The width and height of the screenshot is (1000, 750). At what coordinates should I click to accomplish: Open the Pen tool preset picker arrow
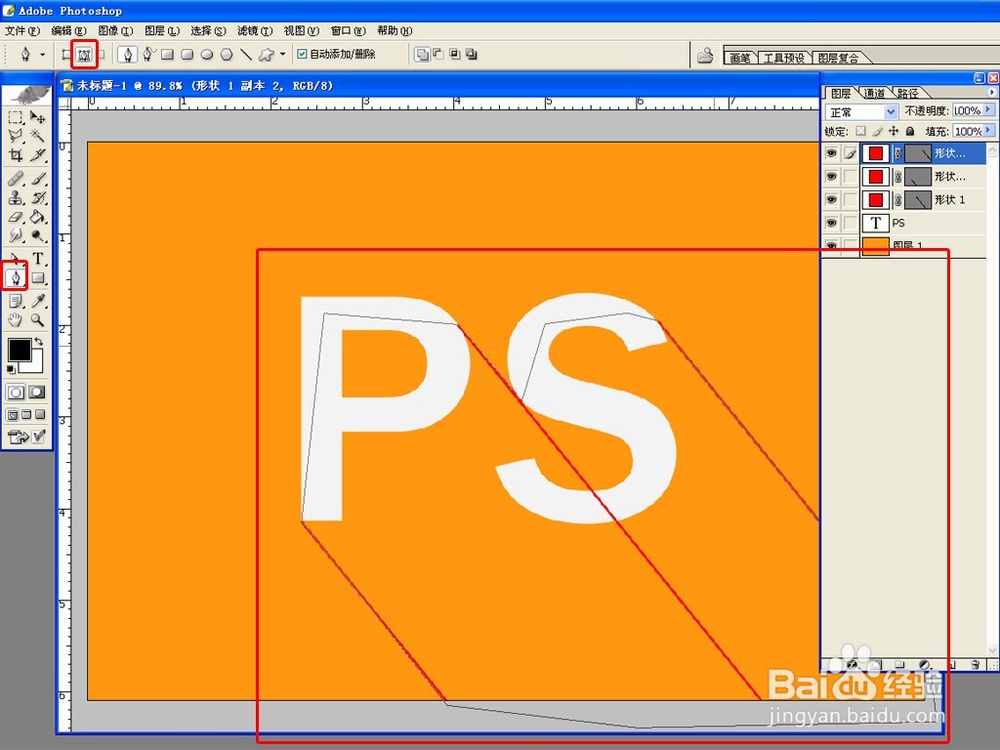(x=43, y=55)
